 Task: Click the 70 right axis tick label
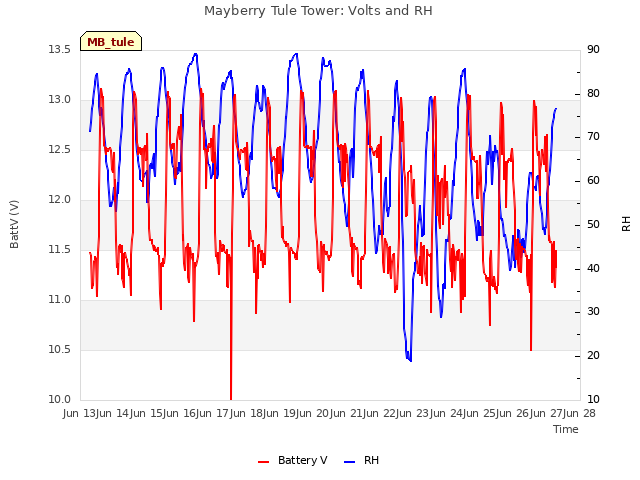coord(593,137)
